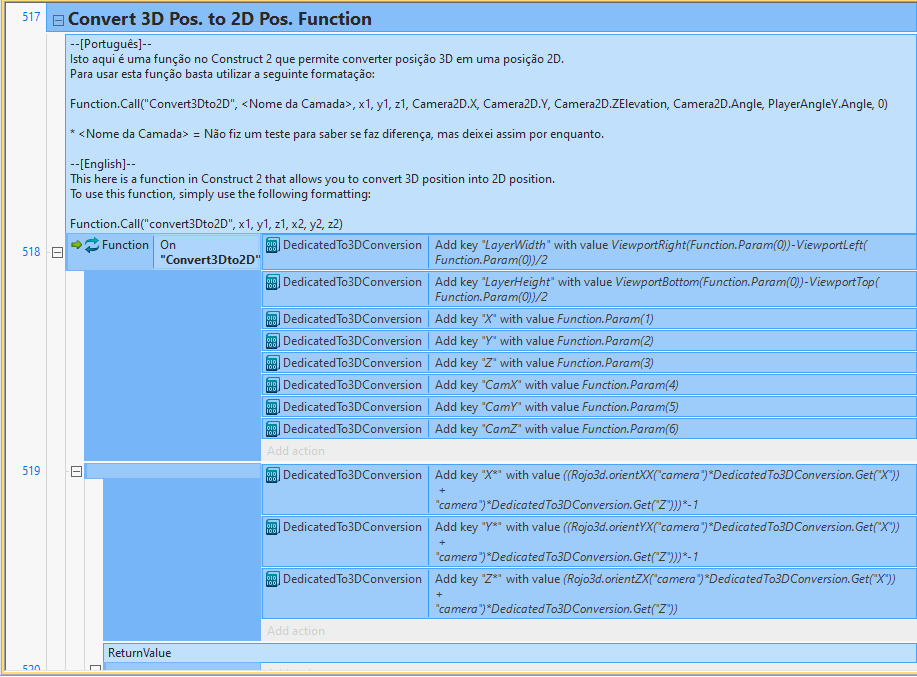Click "Add action" below the "Z*" action
Viewport: 917px width, 677px height.
pyautogui.click(x=296, y=631)
